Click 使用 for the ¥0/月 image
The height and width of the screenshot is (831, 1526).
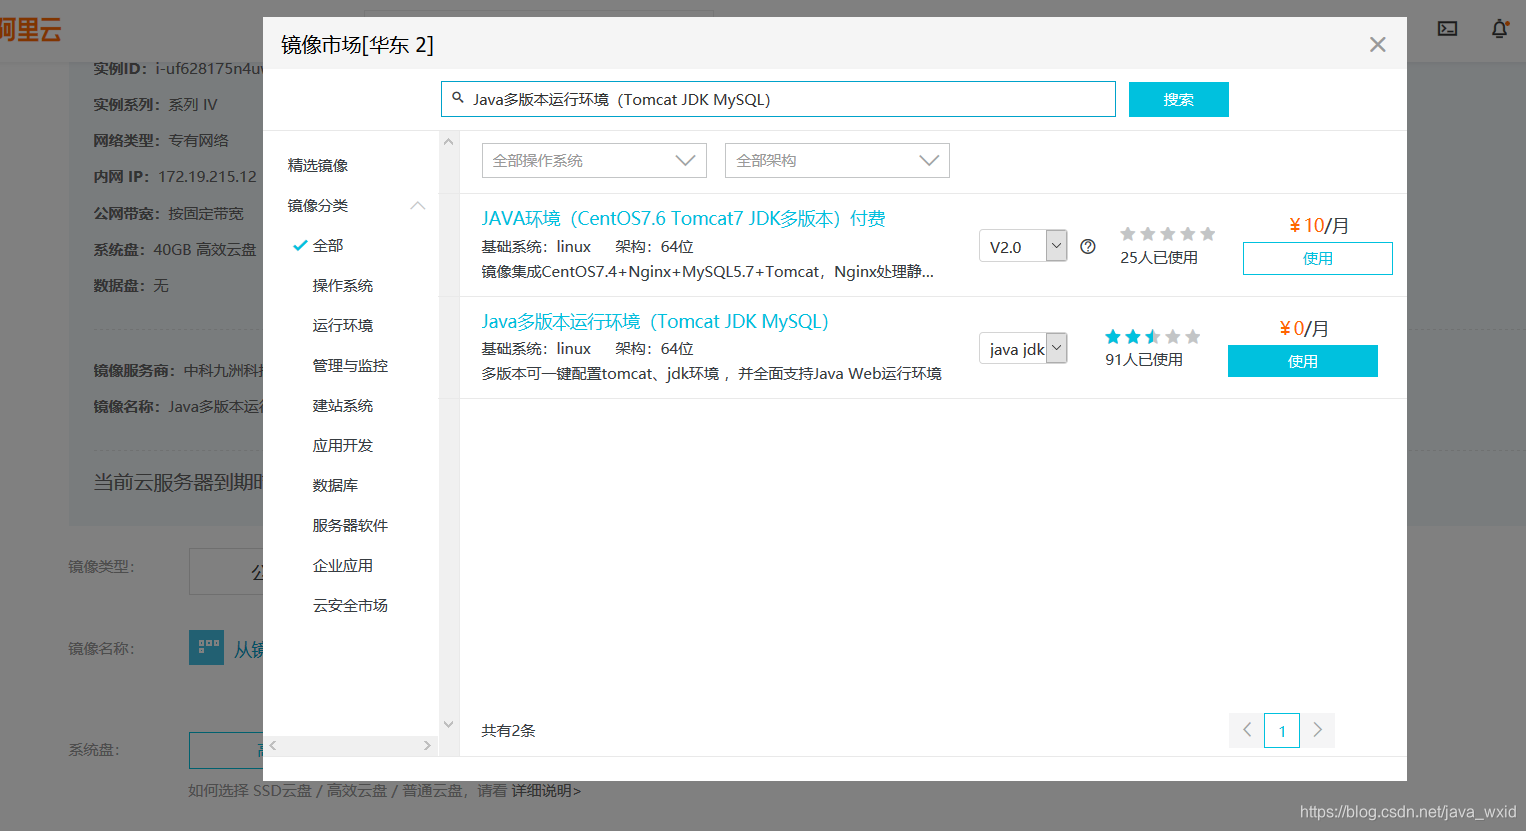point(1303,361)
